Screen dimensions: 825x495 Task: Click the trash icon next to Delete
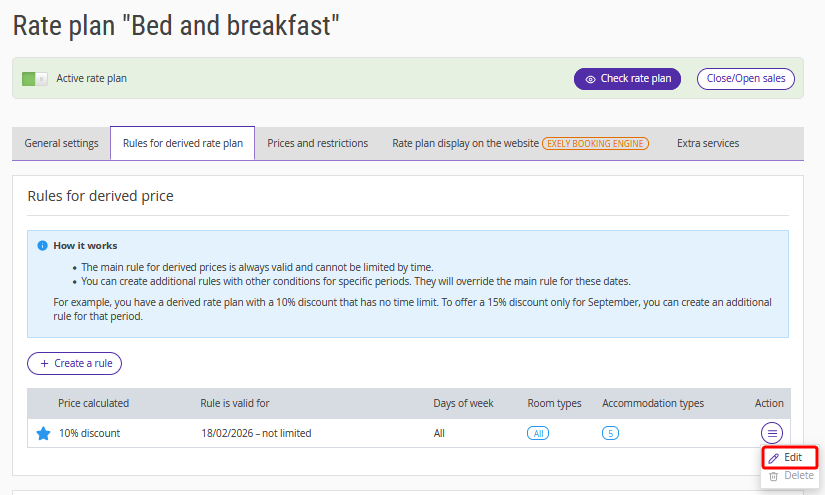point(773,476)
